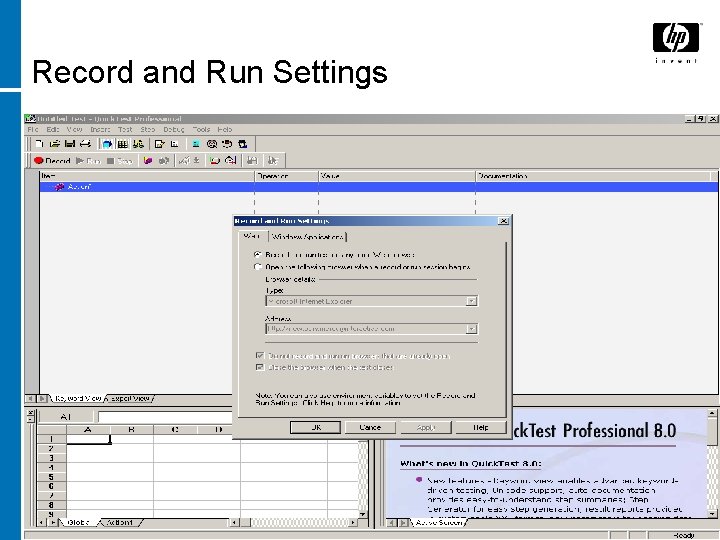Click the Print toolbar icon
Image resolution: width=720 pixels, height=540 pixels.
85,144
